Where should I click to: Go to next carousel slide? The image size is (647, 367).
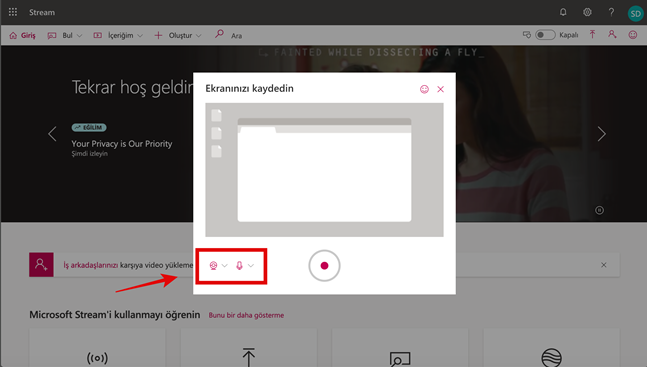coord(602,134)
